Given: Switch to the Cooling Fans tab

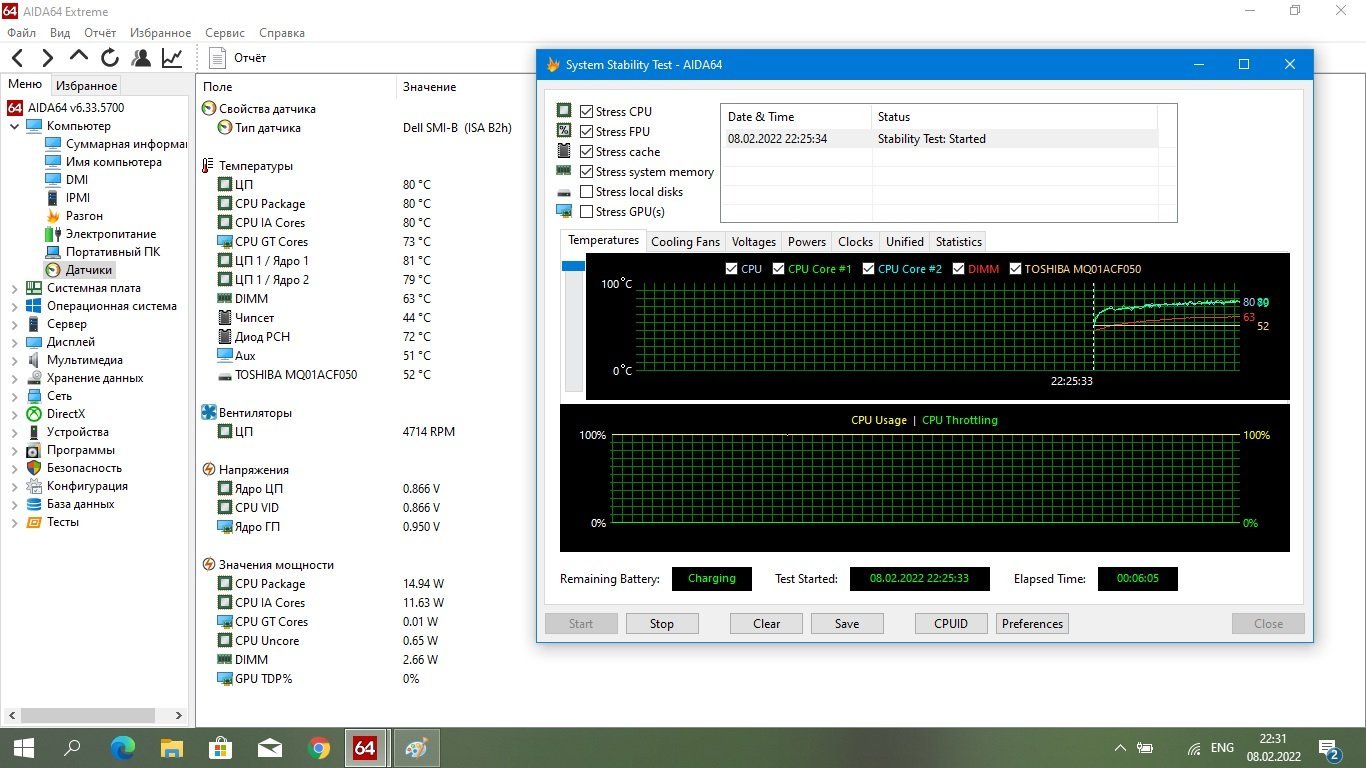Looking at the screenshot, I should pos(685,242).
